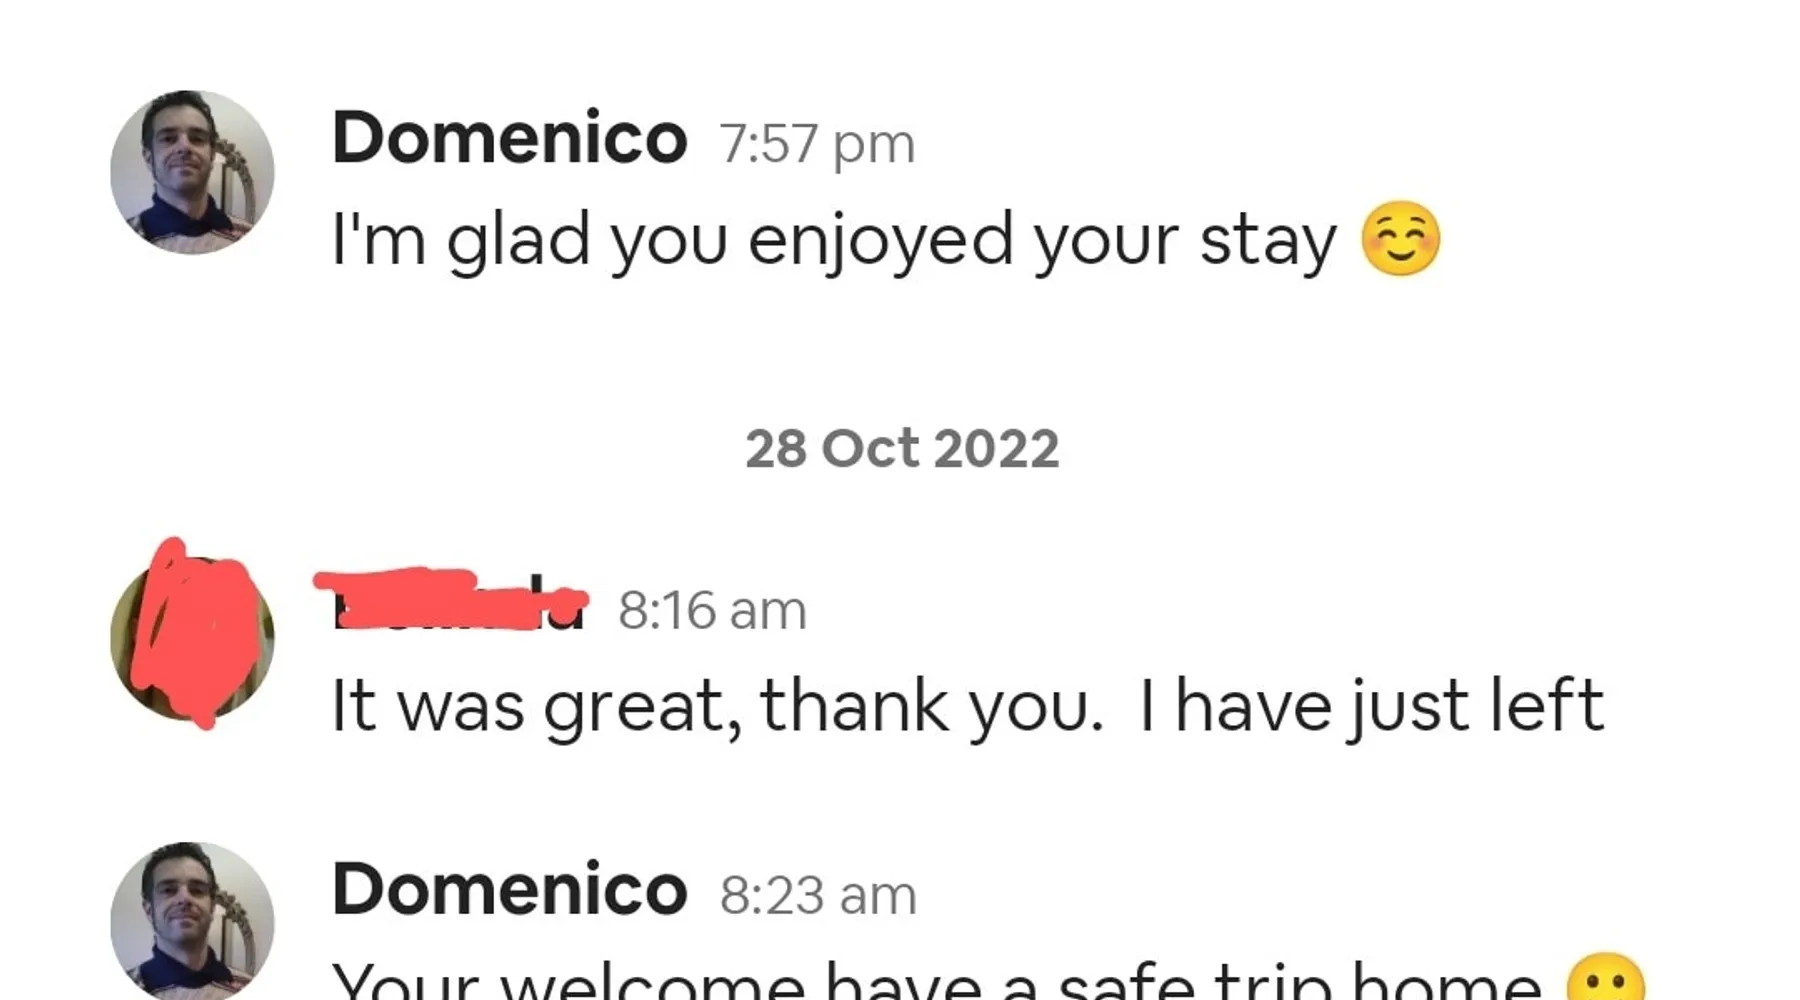Open the red-scribbled guest profile picture
The width and height of the screenshot is (1800, 1000).
click(192, 637)
